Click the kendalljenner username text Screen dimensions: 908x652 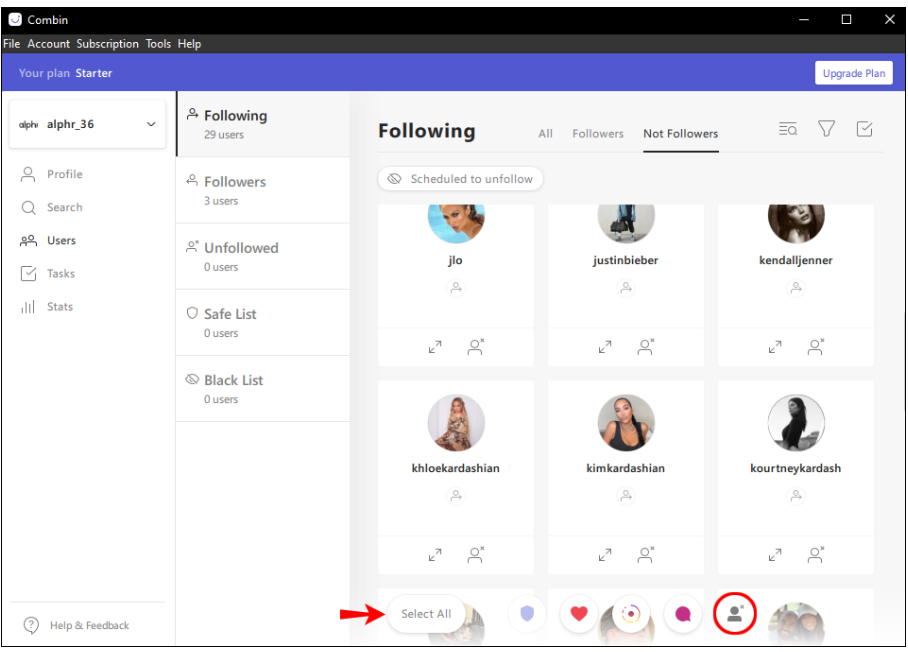(796, 260)
